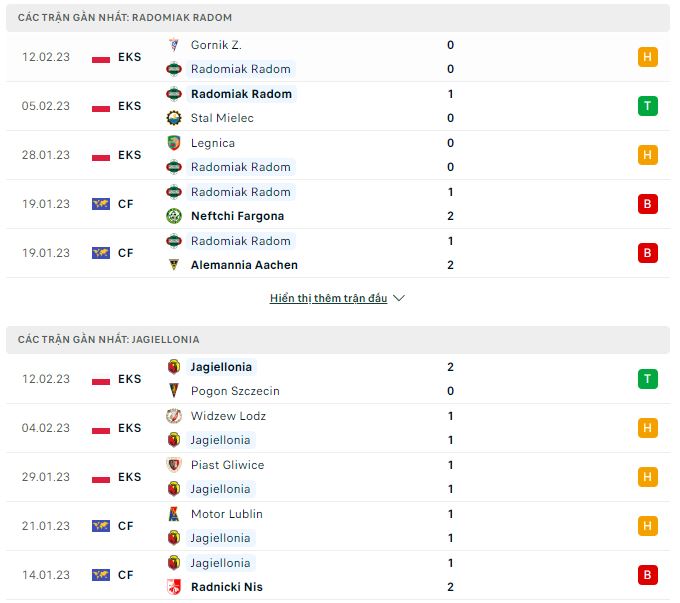Click the Gornik Z. team crest icon
The height and width of the screenshot is (603, 680).
(x=174, y=45)
